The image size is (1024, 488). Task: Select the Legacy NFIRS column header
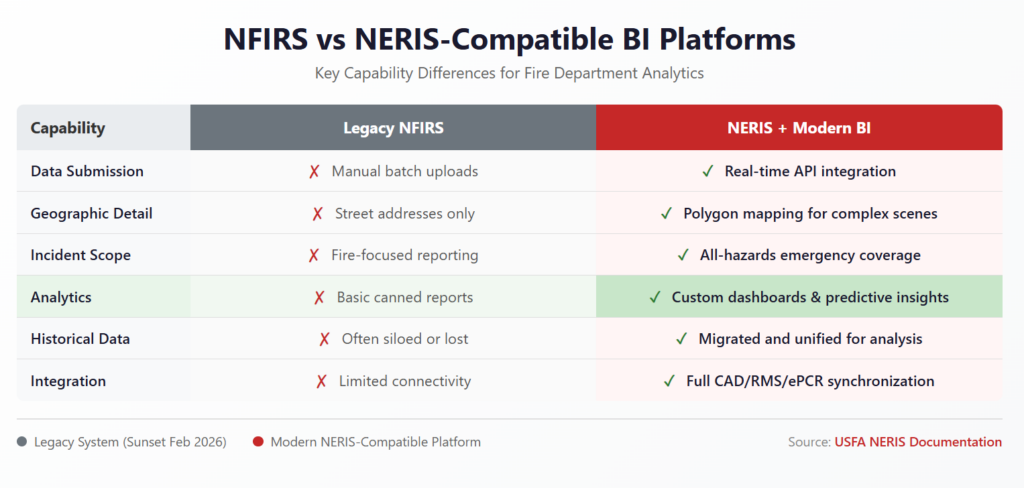click(393, 128)
